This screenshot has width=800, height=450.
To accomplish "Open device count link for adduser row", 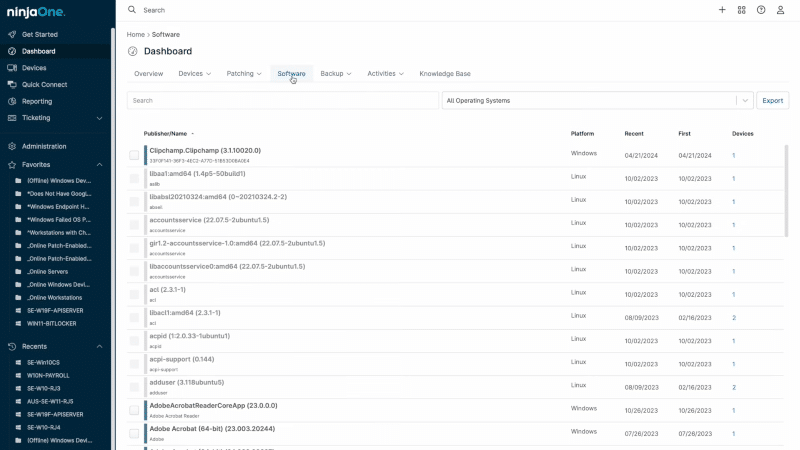I will [734, 387].
